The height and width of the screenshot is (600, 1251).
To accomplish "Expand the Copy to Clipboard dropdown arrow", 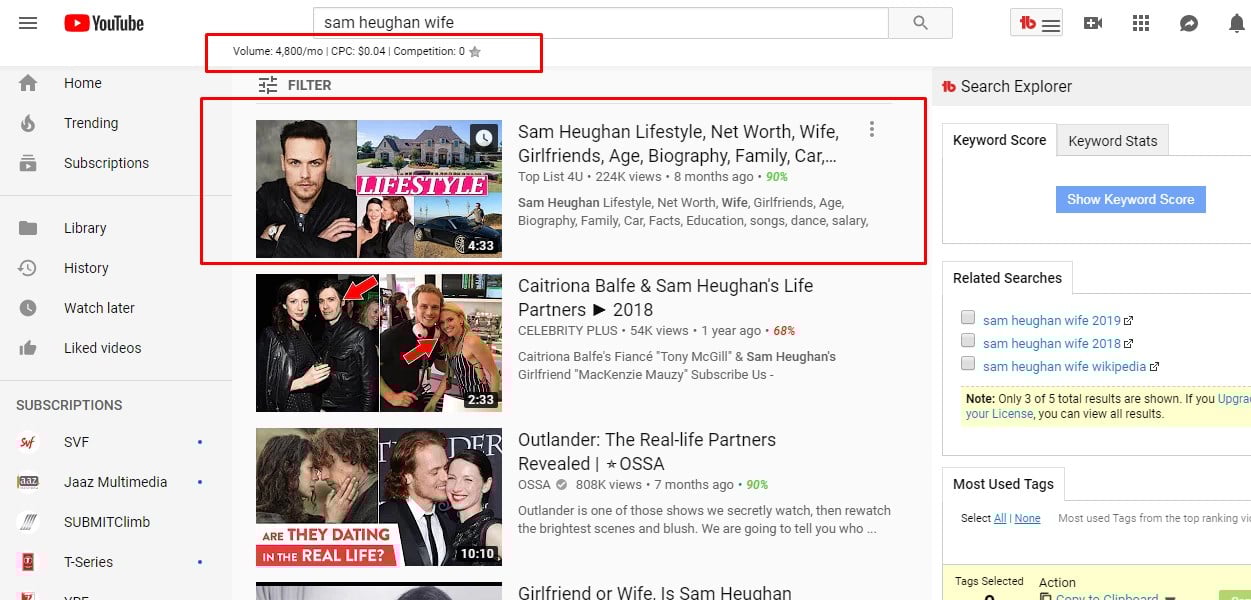I will [x=1169, y=597].
